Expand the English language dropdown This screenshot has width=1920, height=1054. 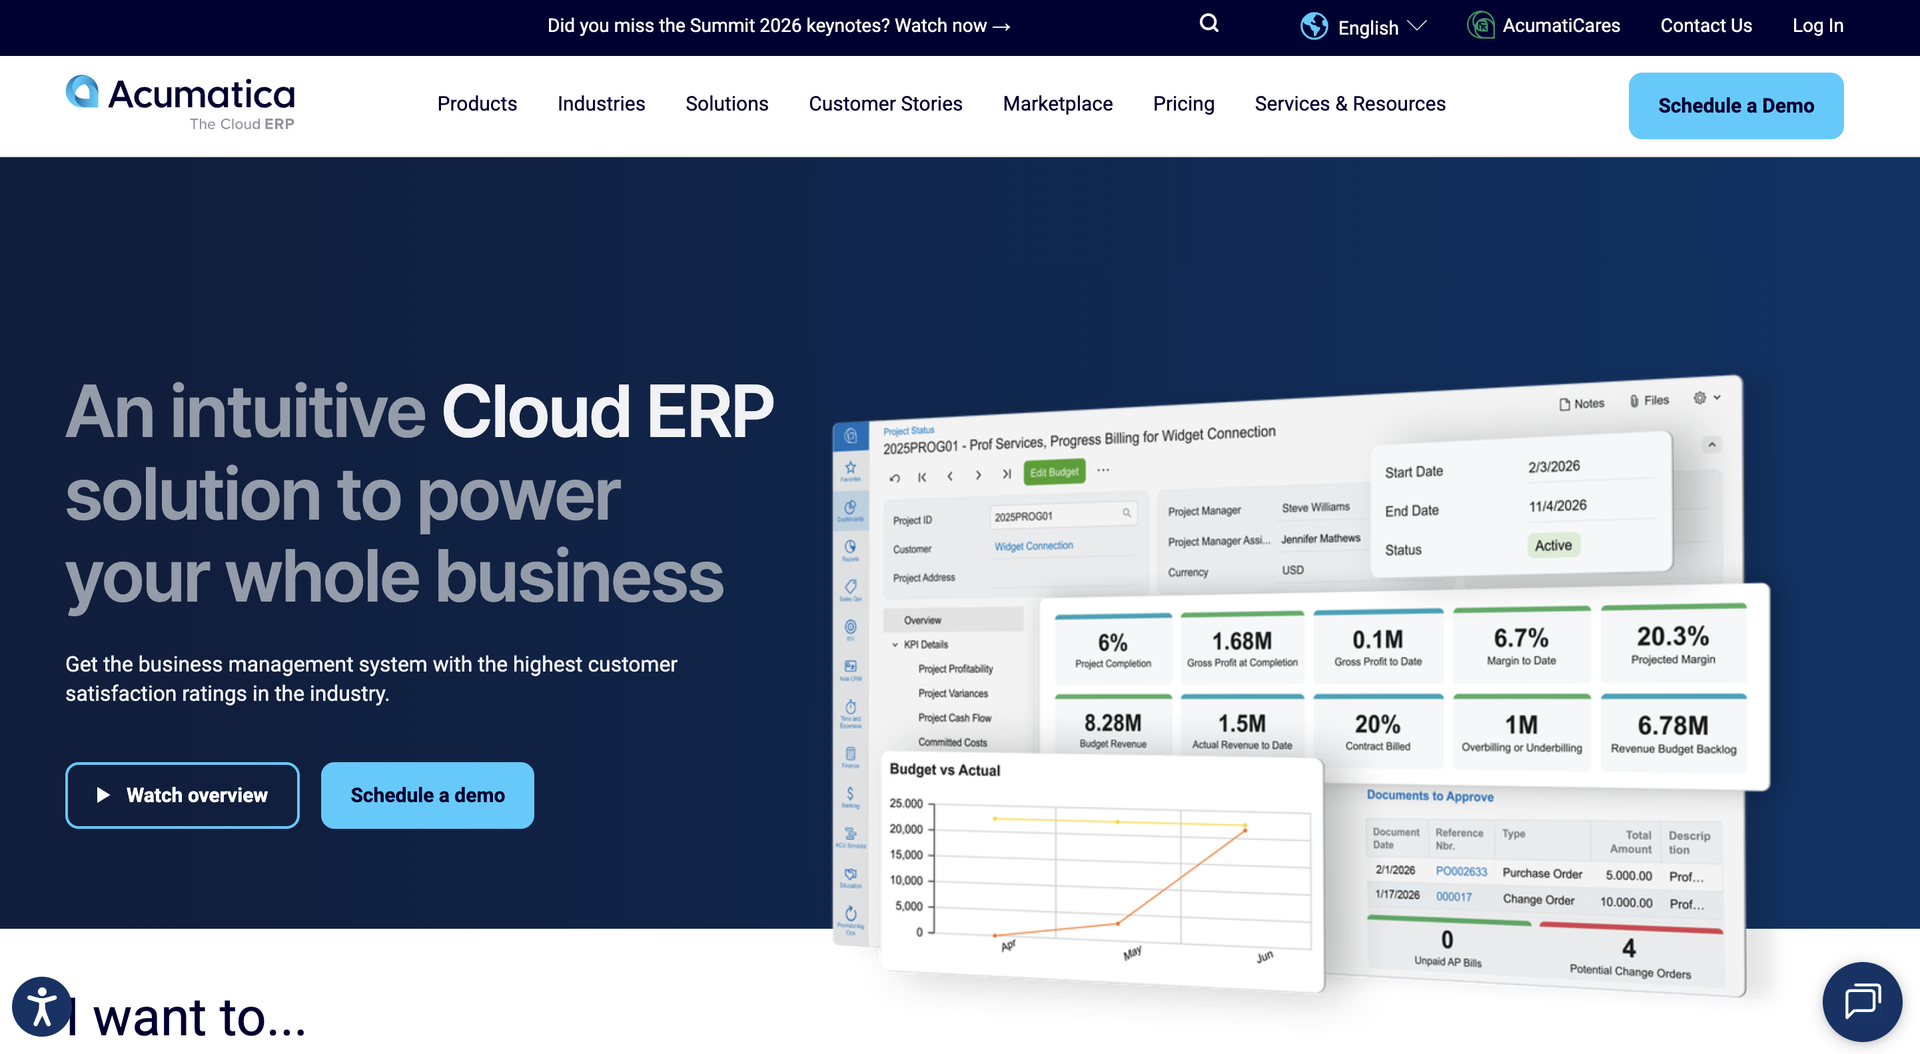tap(1380, 27)
